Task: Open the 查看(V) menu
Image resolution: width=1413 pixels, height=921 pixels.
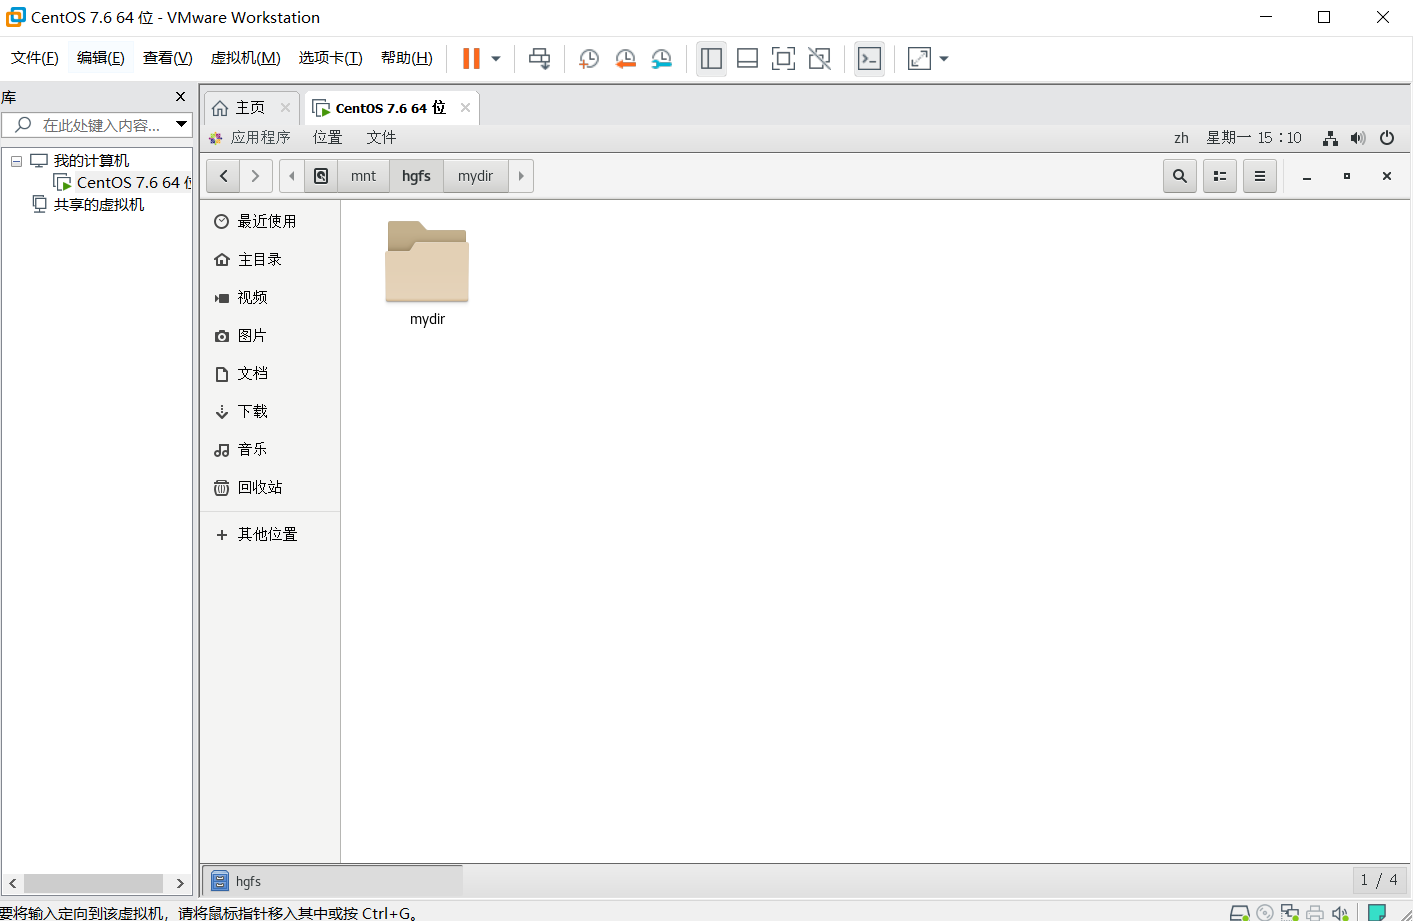Action: tap(167, 58)
